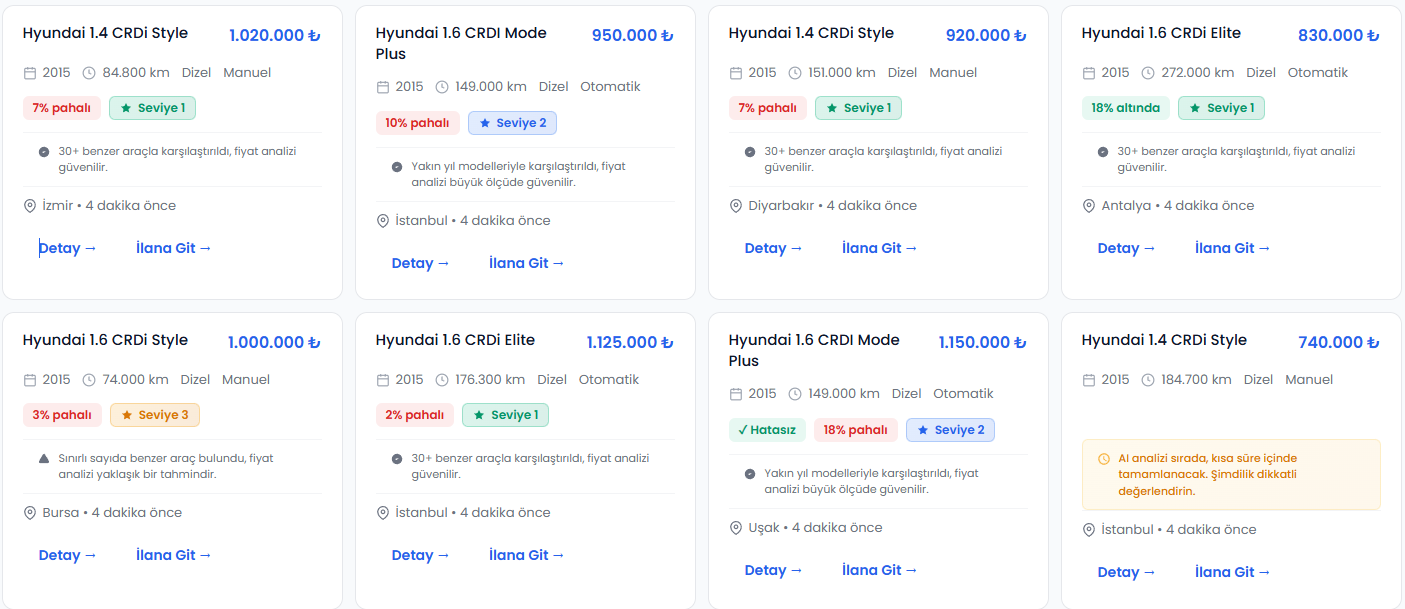The image size is (1405, 609).
Task: Click the Hyundai 1.6 CRDi Style title
Action: point(105,340)
